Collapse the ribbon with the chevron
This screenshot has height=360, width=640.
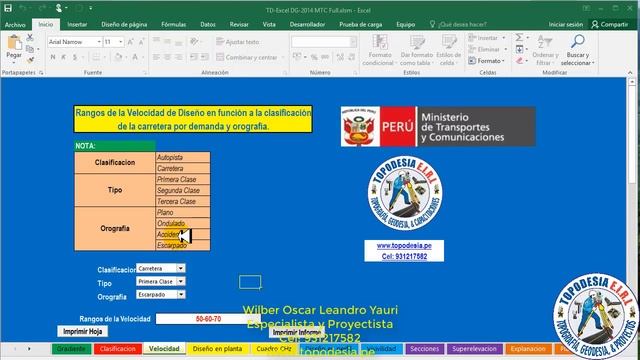coord(630,73)
